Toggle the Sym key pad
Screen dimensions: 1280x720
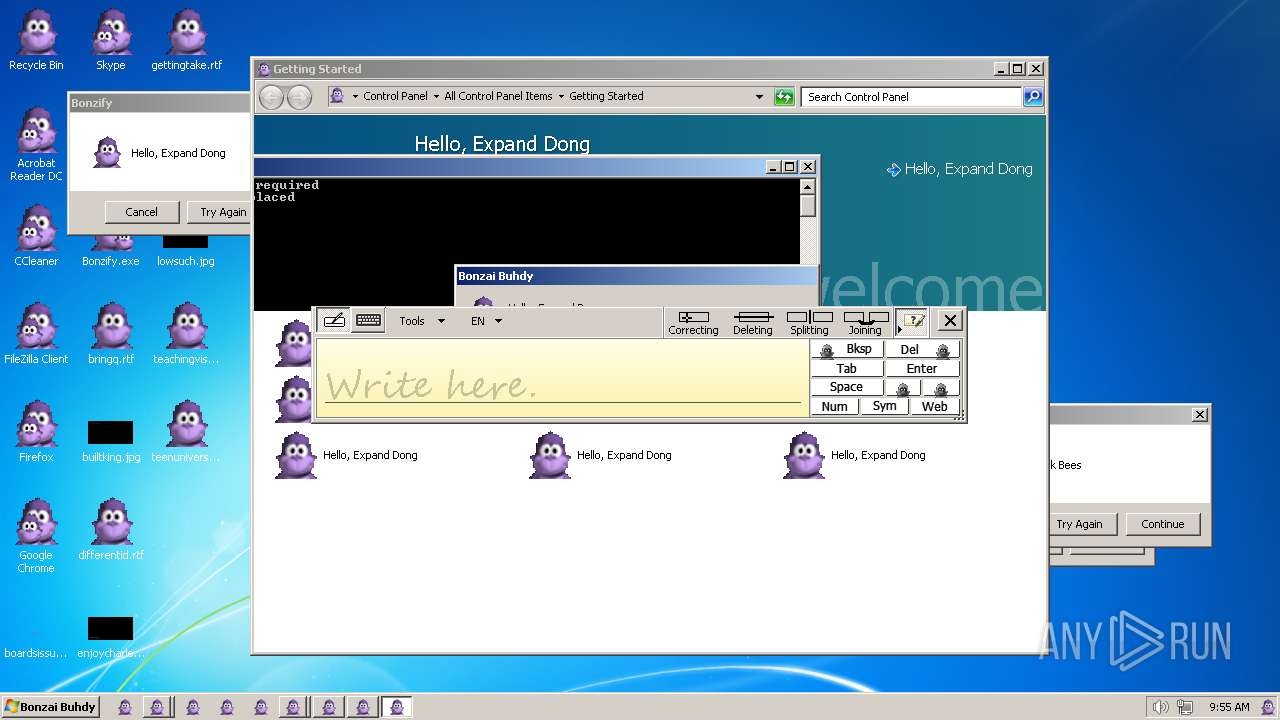coord(884,406)
